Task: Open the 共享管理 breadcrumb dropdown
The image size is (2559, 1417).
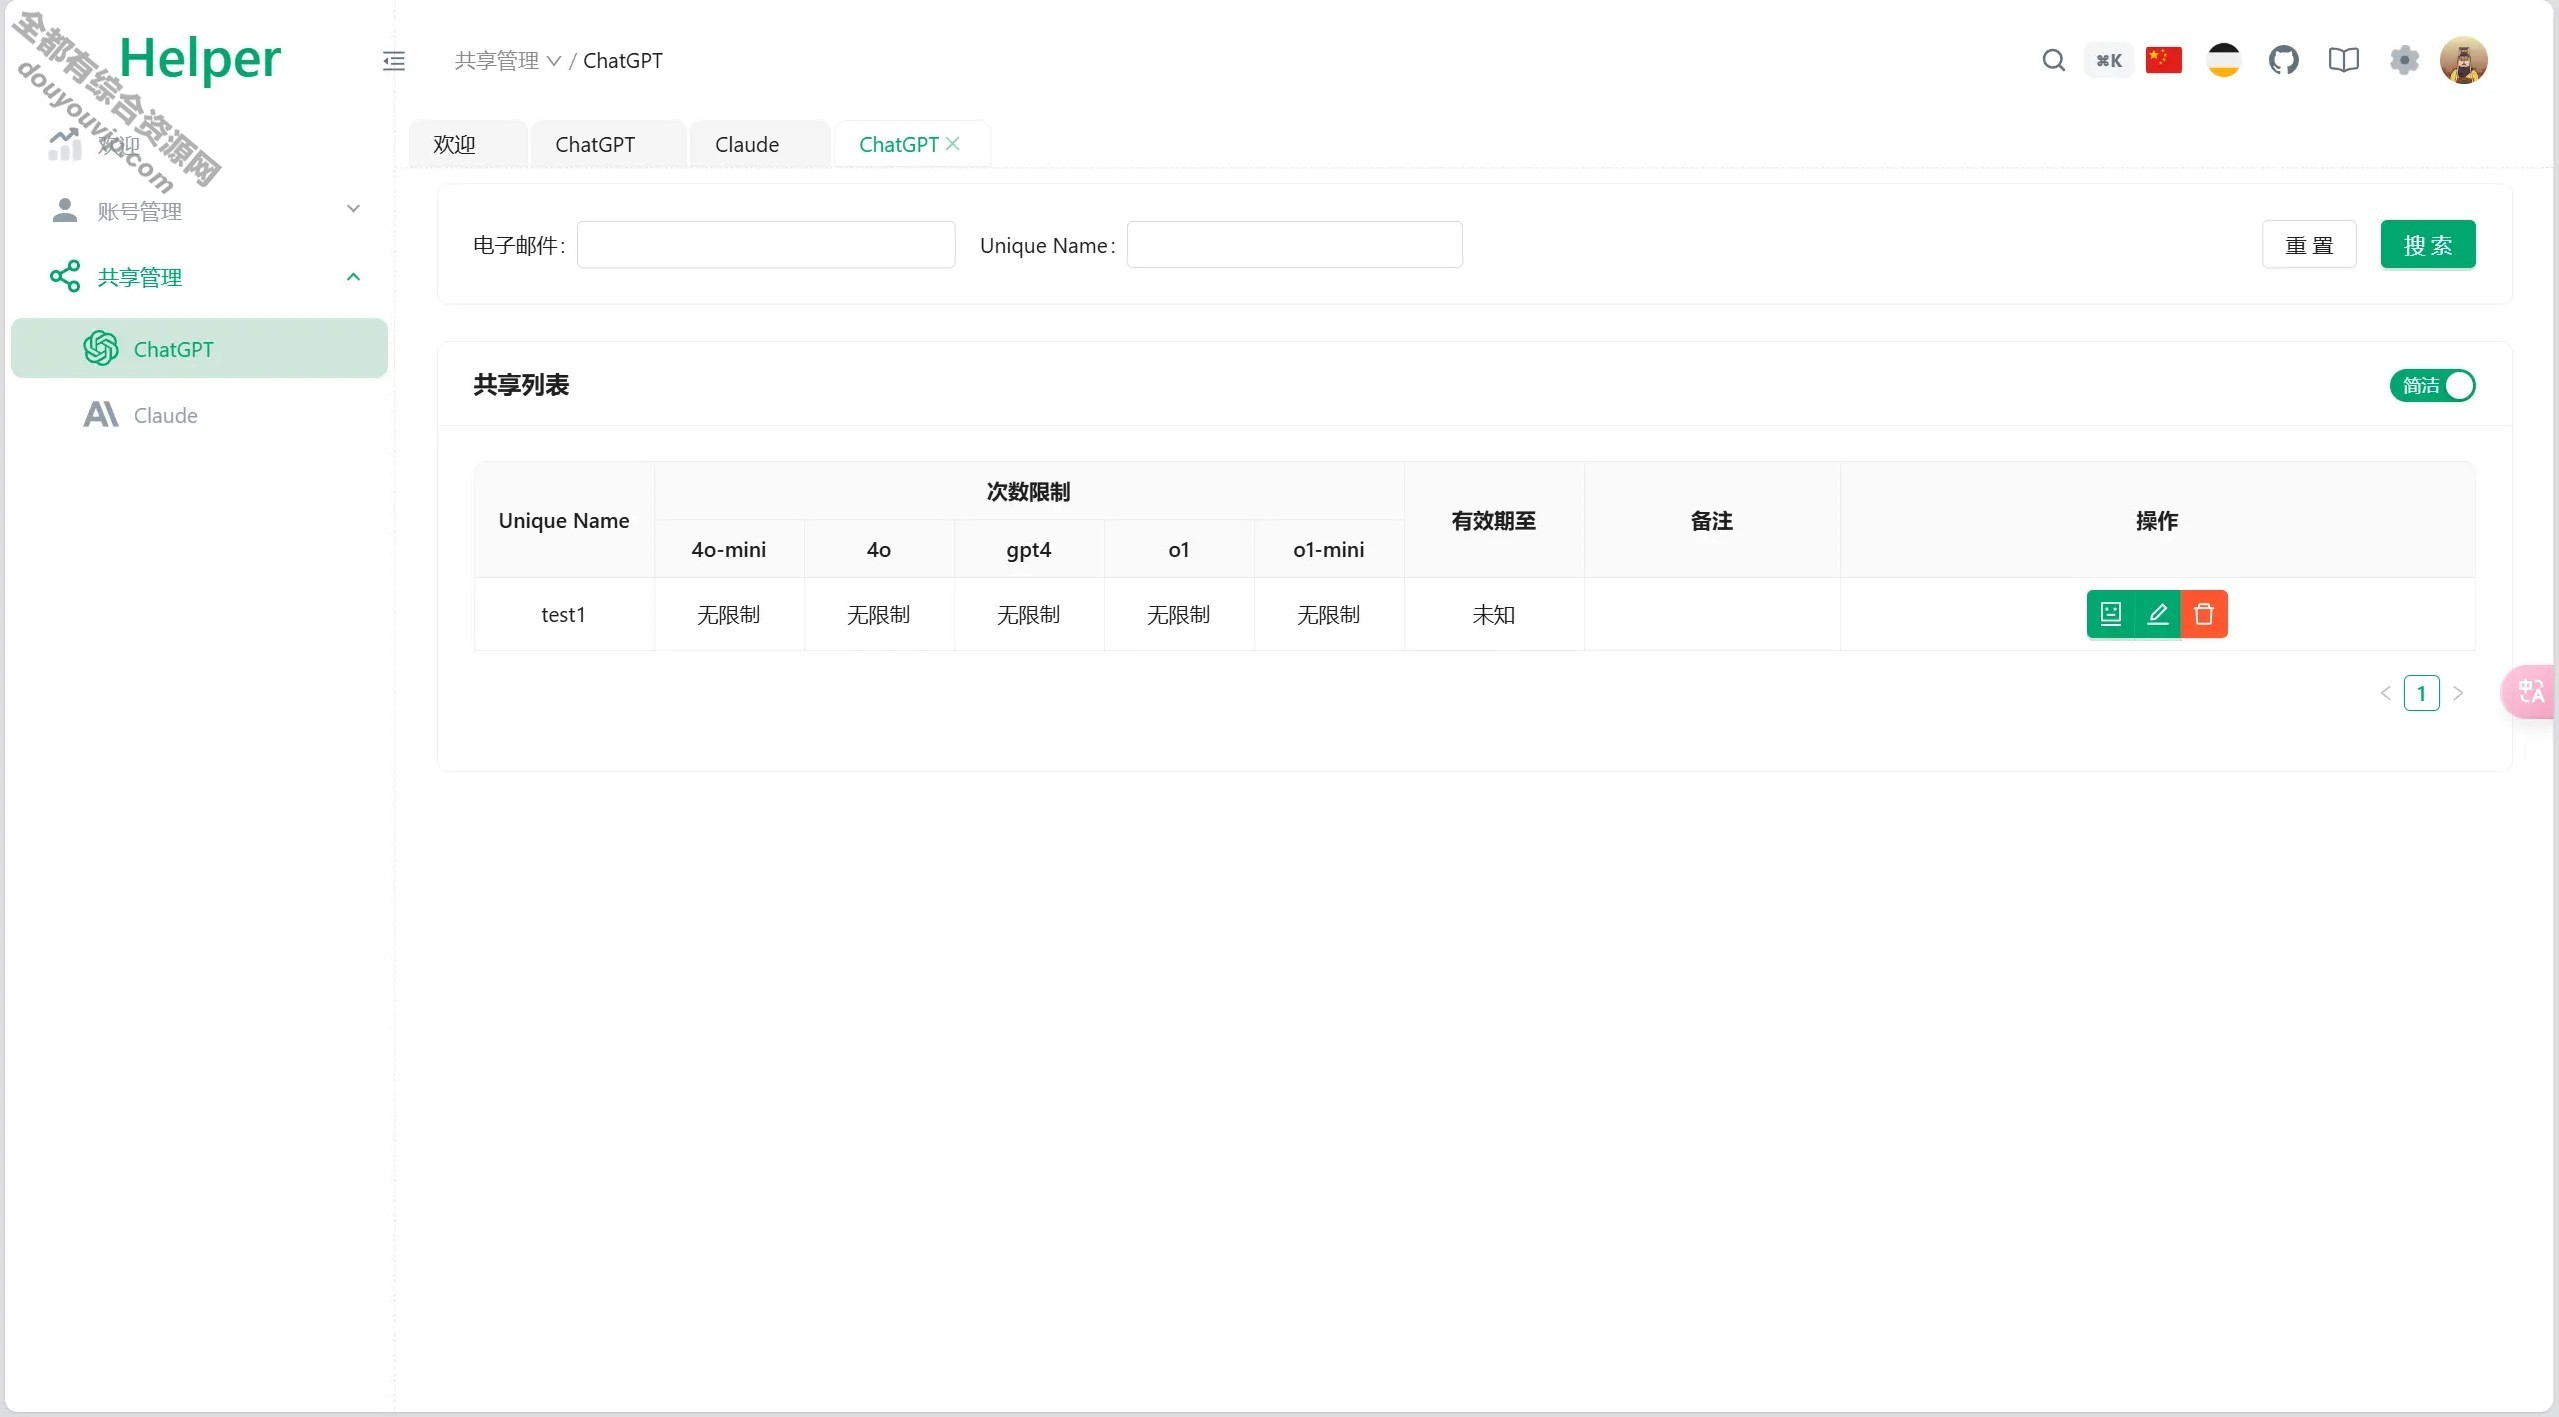Action: [507, 61]
